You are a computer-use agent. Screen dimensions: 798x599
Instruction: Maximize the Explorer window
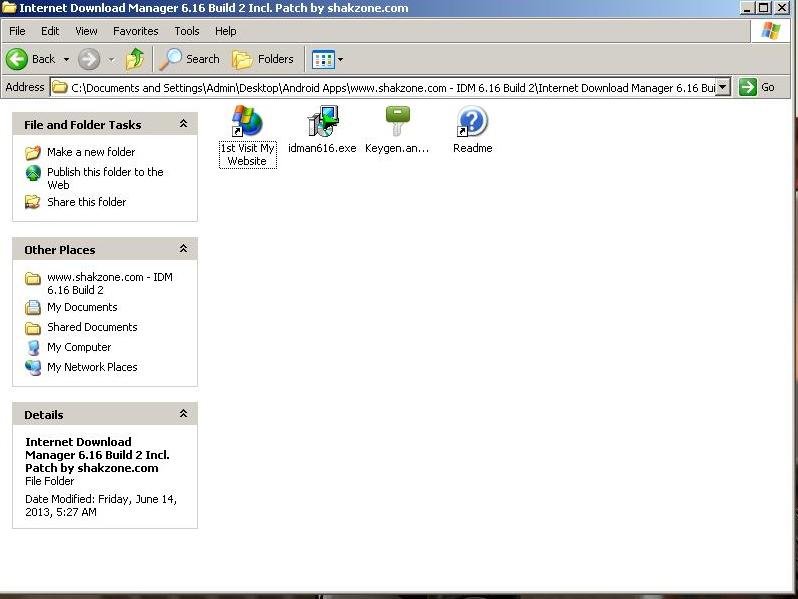(763, 8)
